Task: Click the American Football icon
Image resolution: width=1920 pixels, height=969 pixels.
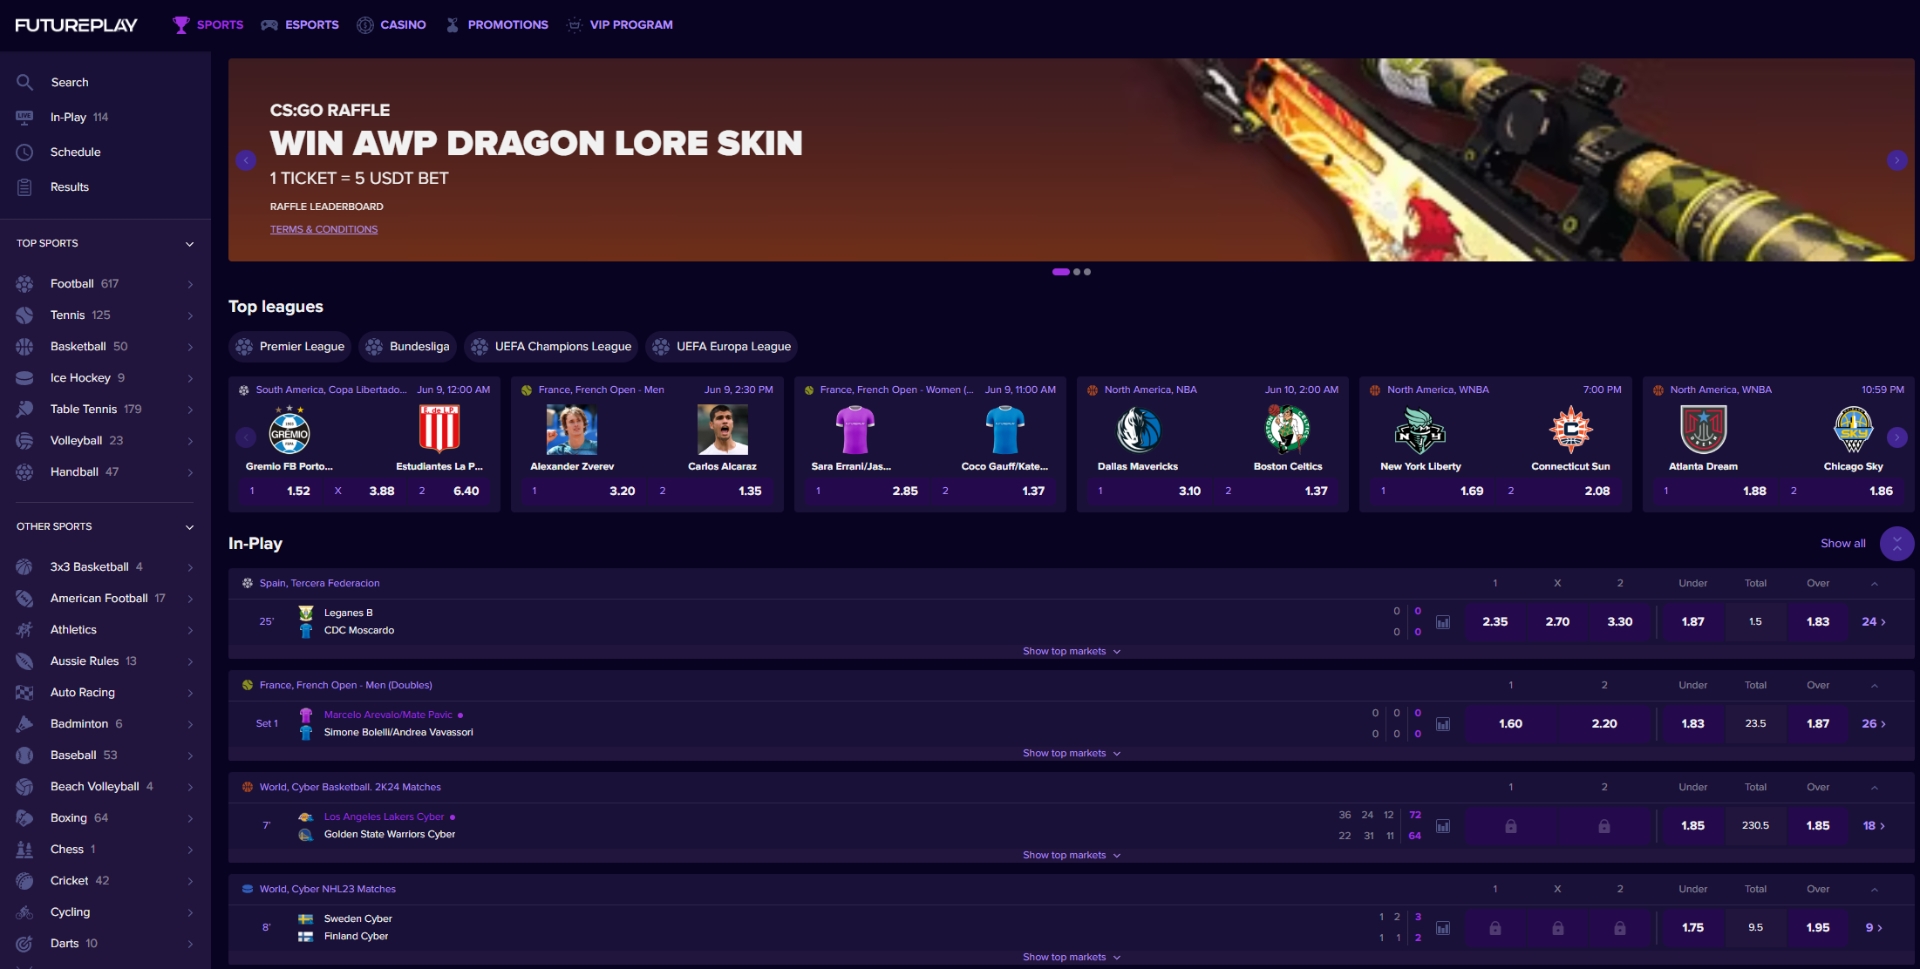Action: tap(25, 598)
